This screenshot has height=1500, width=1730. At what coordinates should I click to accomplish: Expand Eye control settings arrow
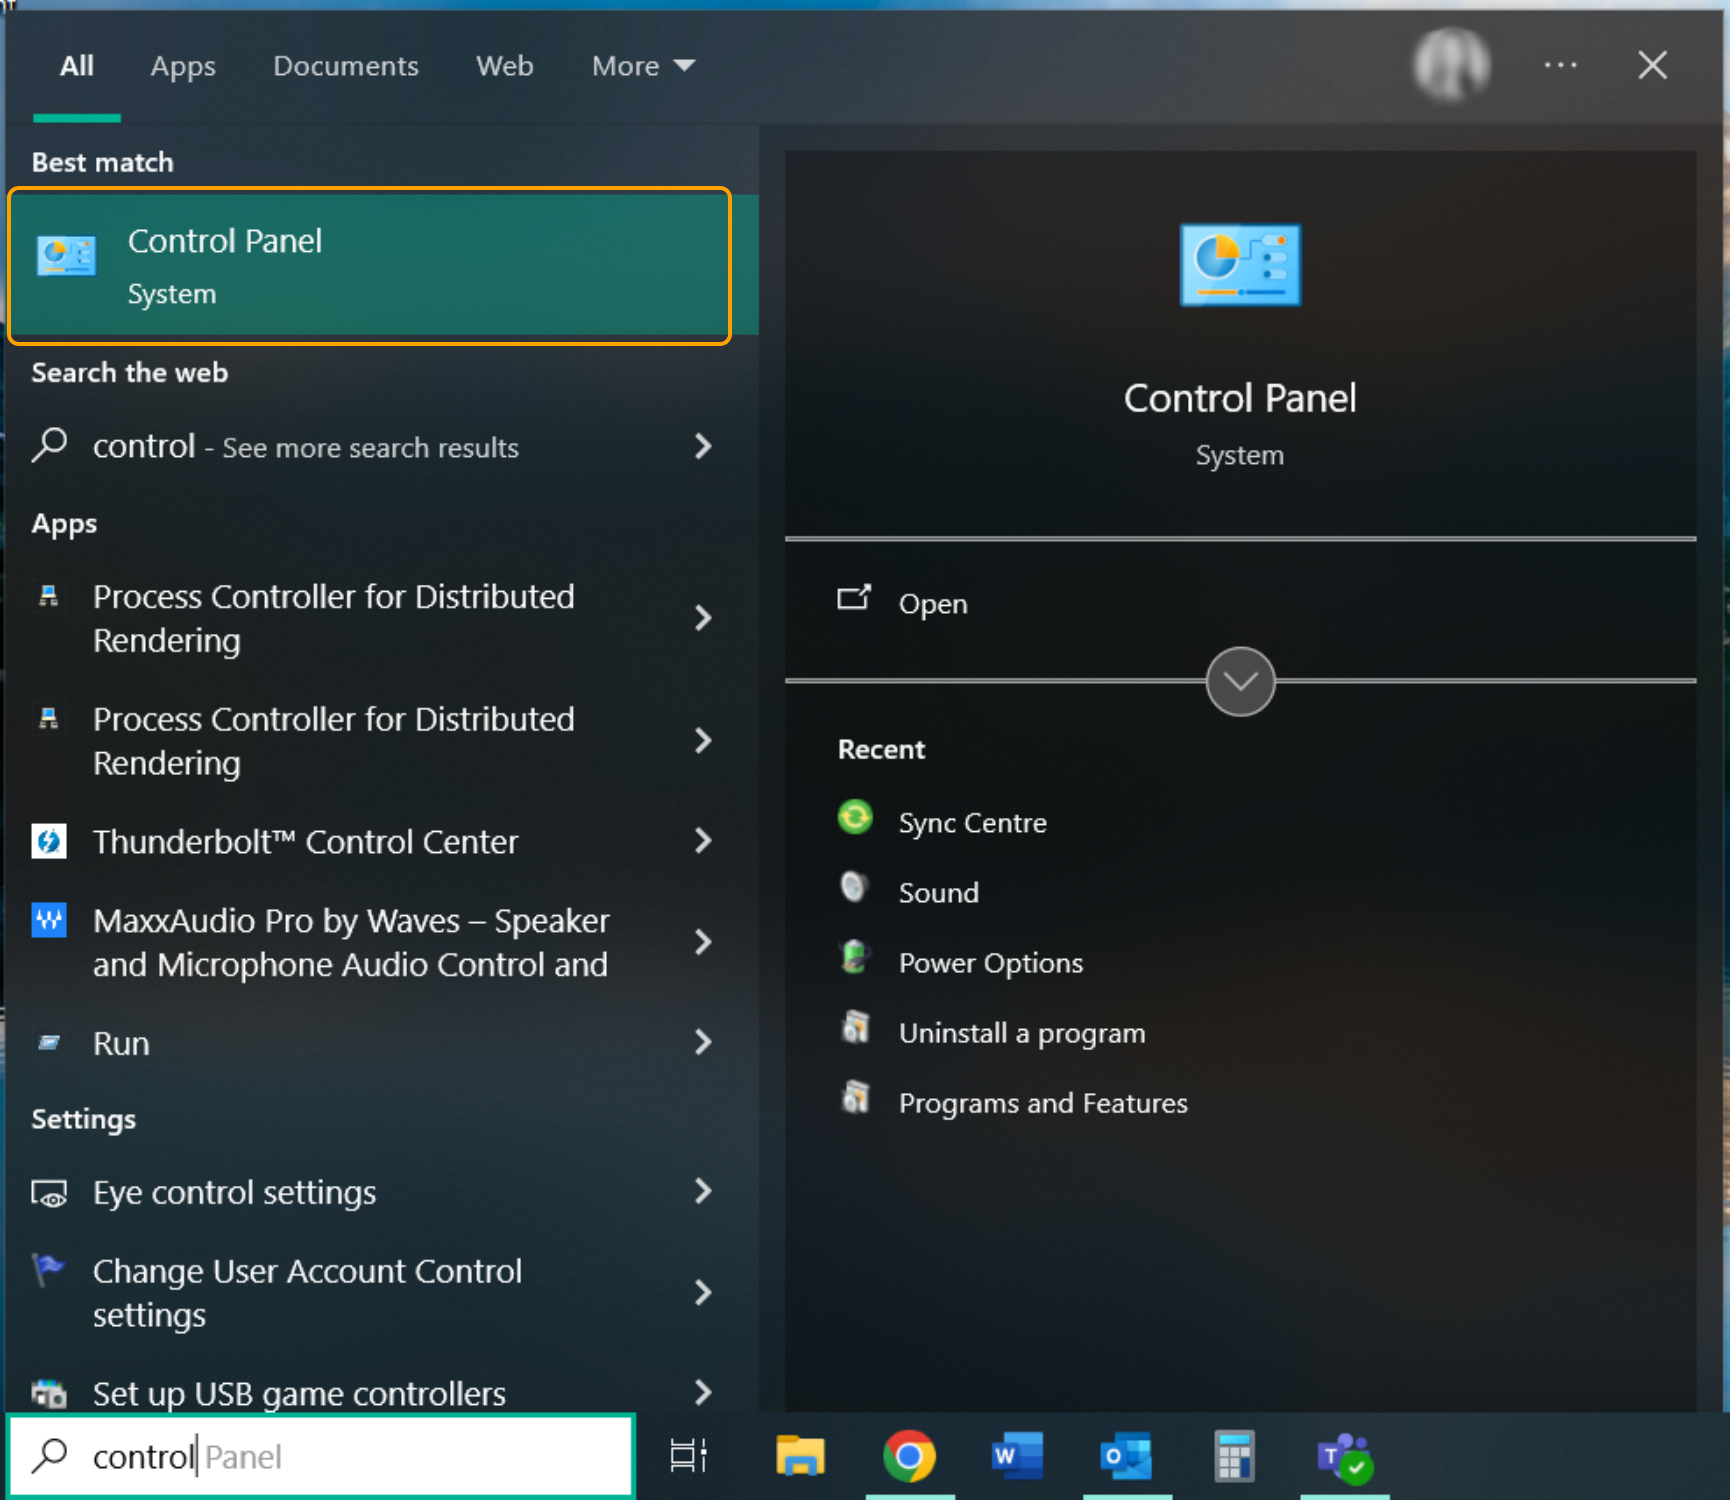tap(703, 1191)
